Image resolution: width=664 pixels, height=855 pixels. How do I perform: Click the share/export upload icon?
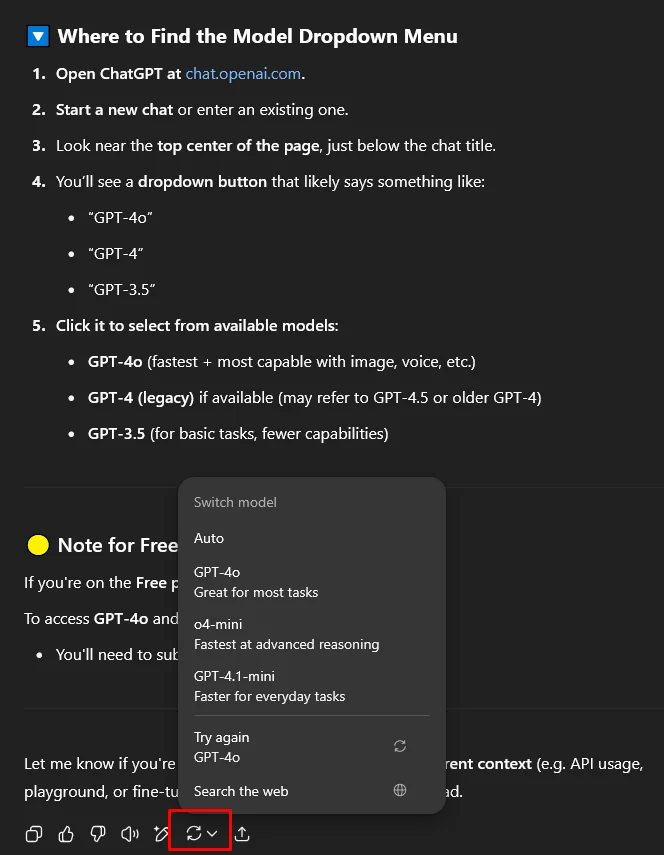point(242,834)
